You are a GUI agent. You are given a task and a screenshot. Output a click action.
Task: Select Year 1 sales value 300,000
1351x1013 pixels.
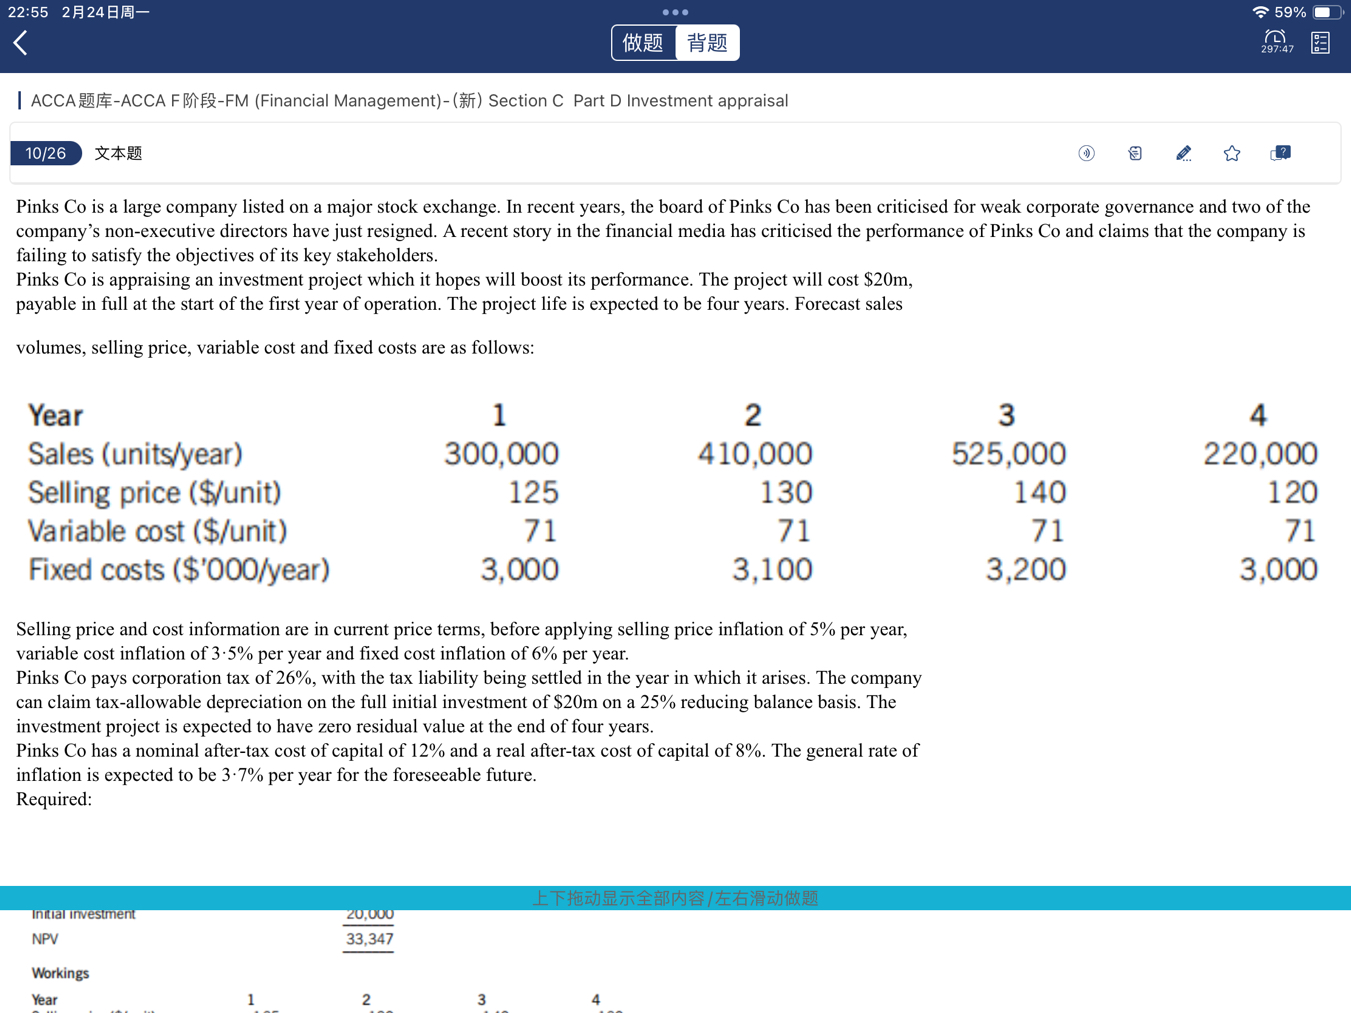501,454
